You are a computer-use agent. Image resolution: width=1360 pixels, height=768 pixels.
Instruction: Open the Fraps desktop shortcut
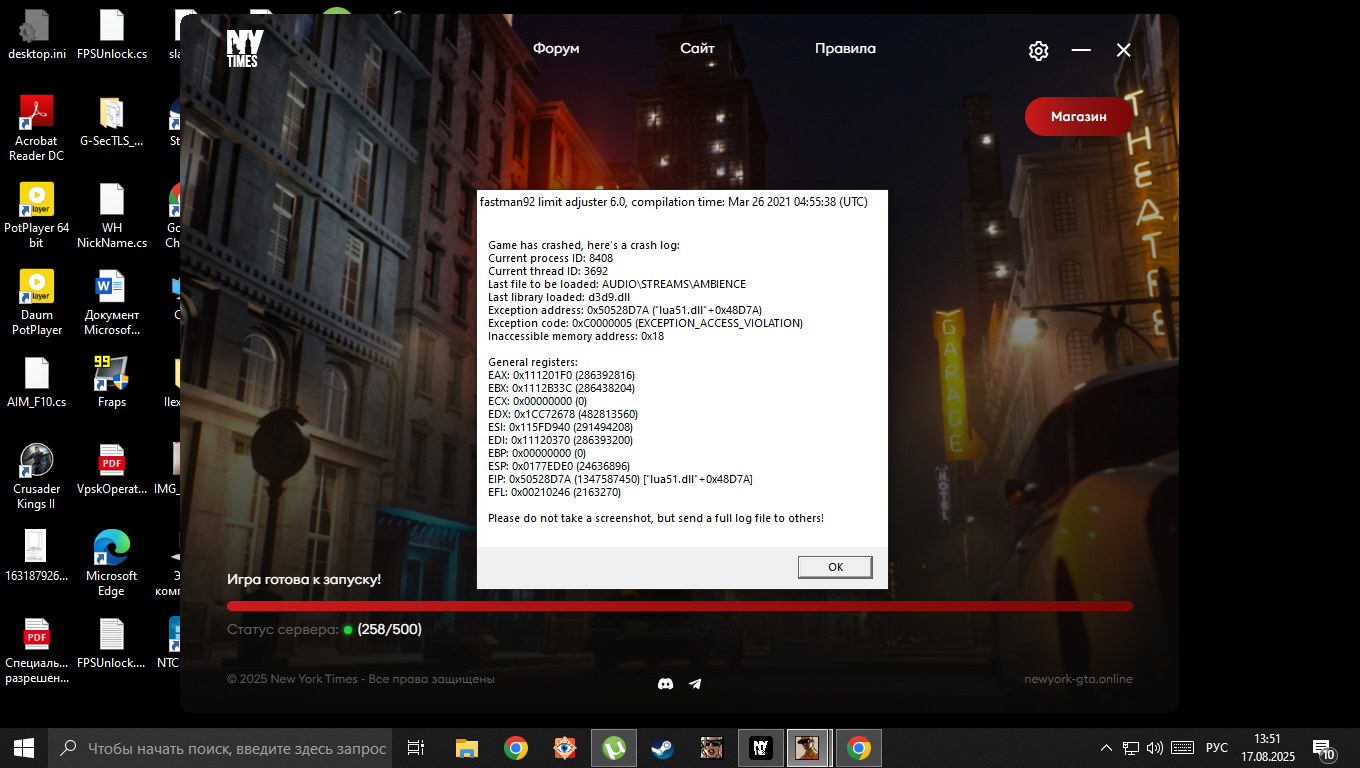(x=111, y=381)
